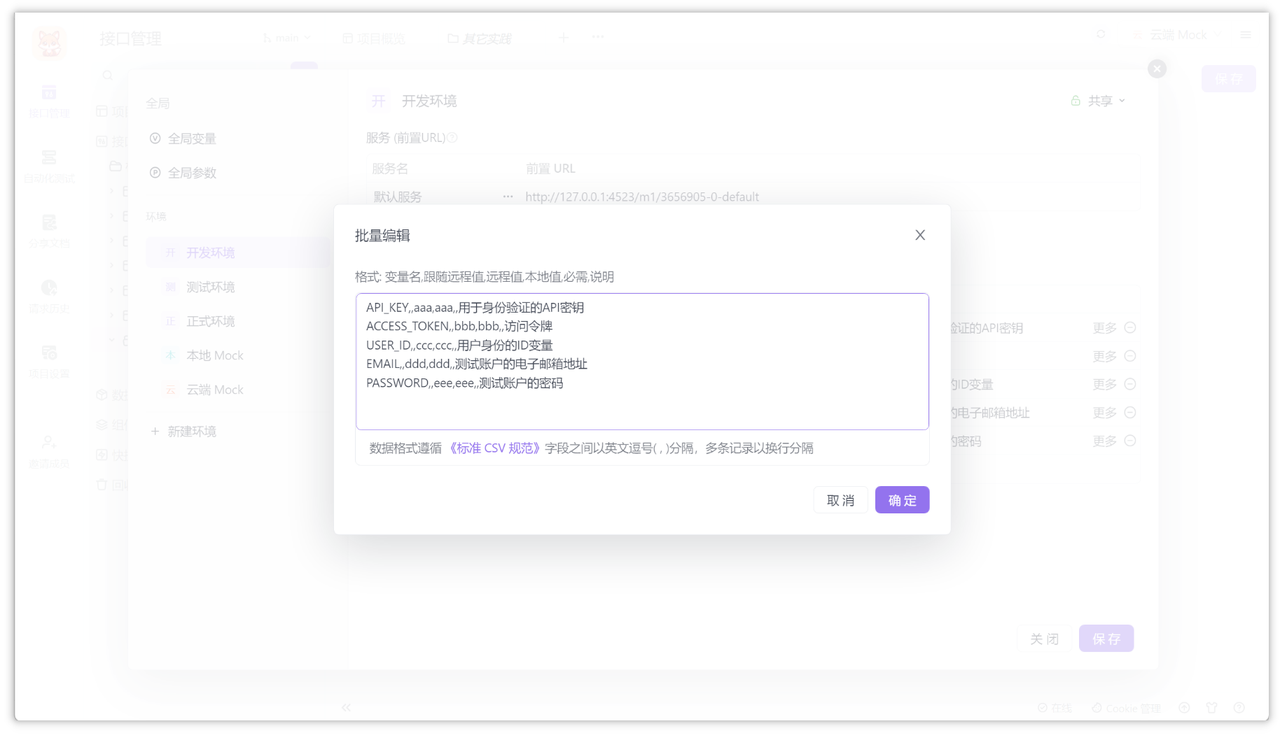1280x740 pixels.
Task: Open the 云端 Mock environment dropdown in header
Action: point(1176,35)
